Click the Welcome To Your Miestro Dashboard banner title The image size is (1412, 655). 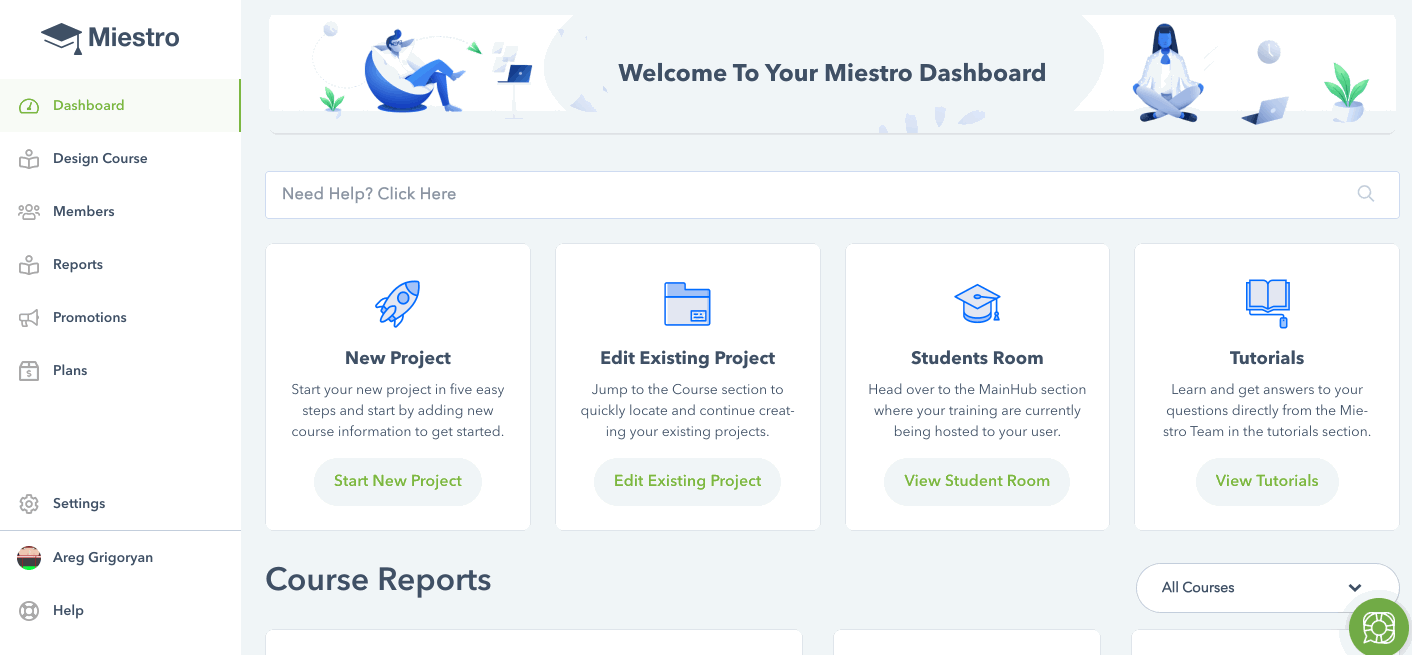[832, 73]
